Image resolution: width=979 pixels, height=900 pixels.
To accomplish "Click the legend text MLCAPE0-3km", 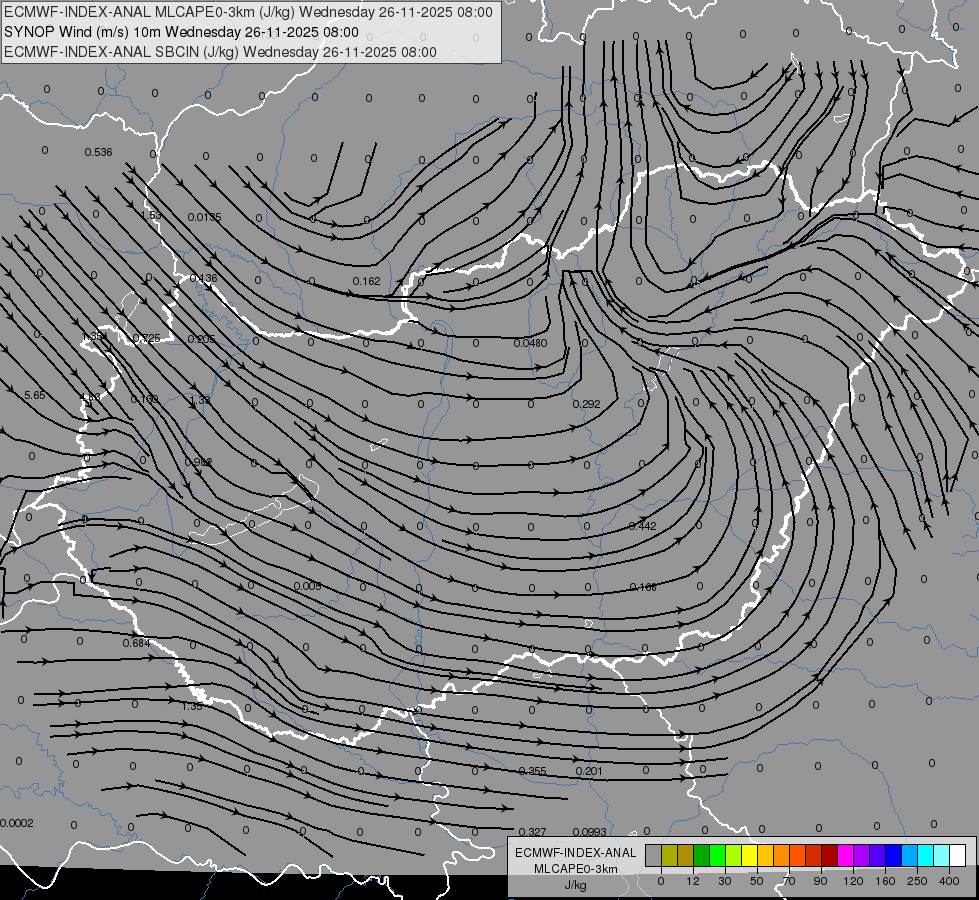I will (x=575, y=869).
